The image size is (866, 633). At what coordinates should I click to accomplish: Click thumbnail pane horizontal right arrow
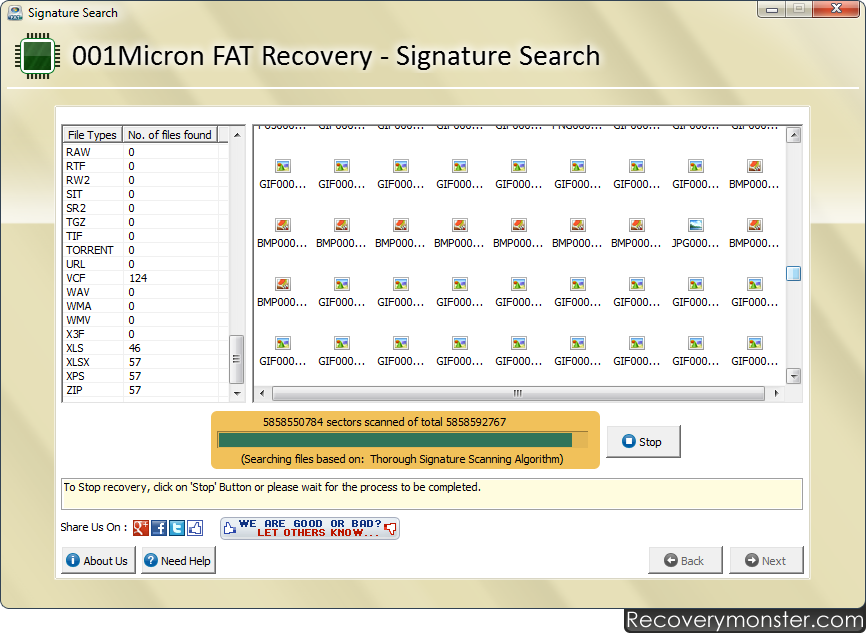tap(777, 393)
